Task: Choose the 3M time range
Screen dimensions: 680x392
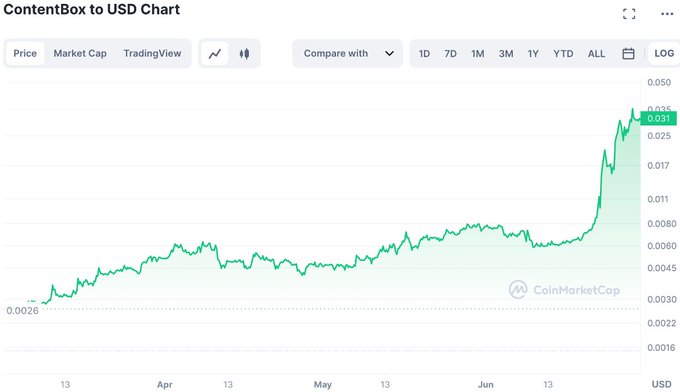Action: tap(506, 54)
